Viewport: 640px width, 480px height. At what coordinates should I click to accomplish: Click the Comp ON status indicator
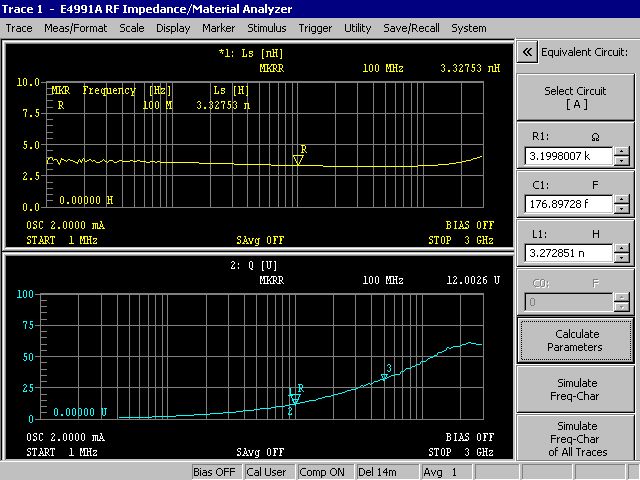pos(321,472)
